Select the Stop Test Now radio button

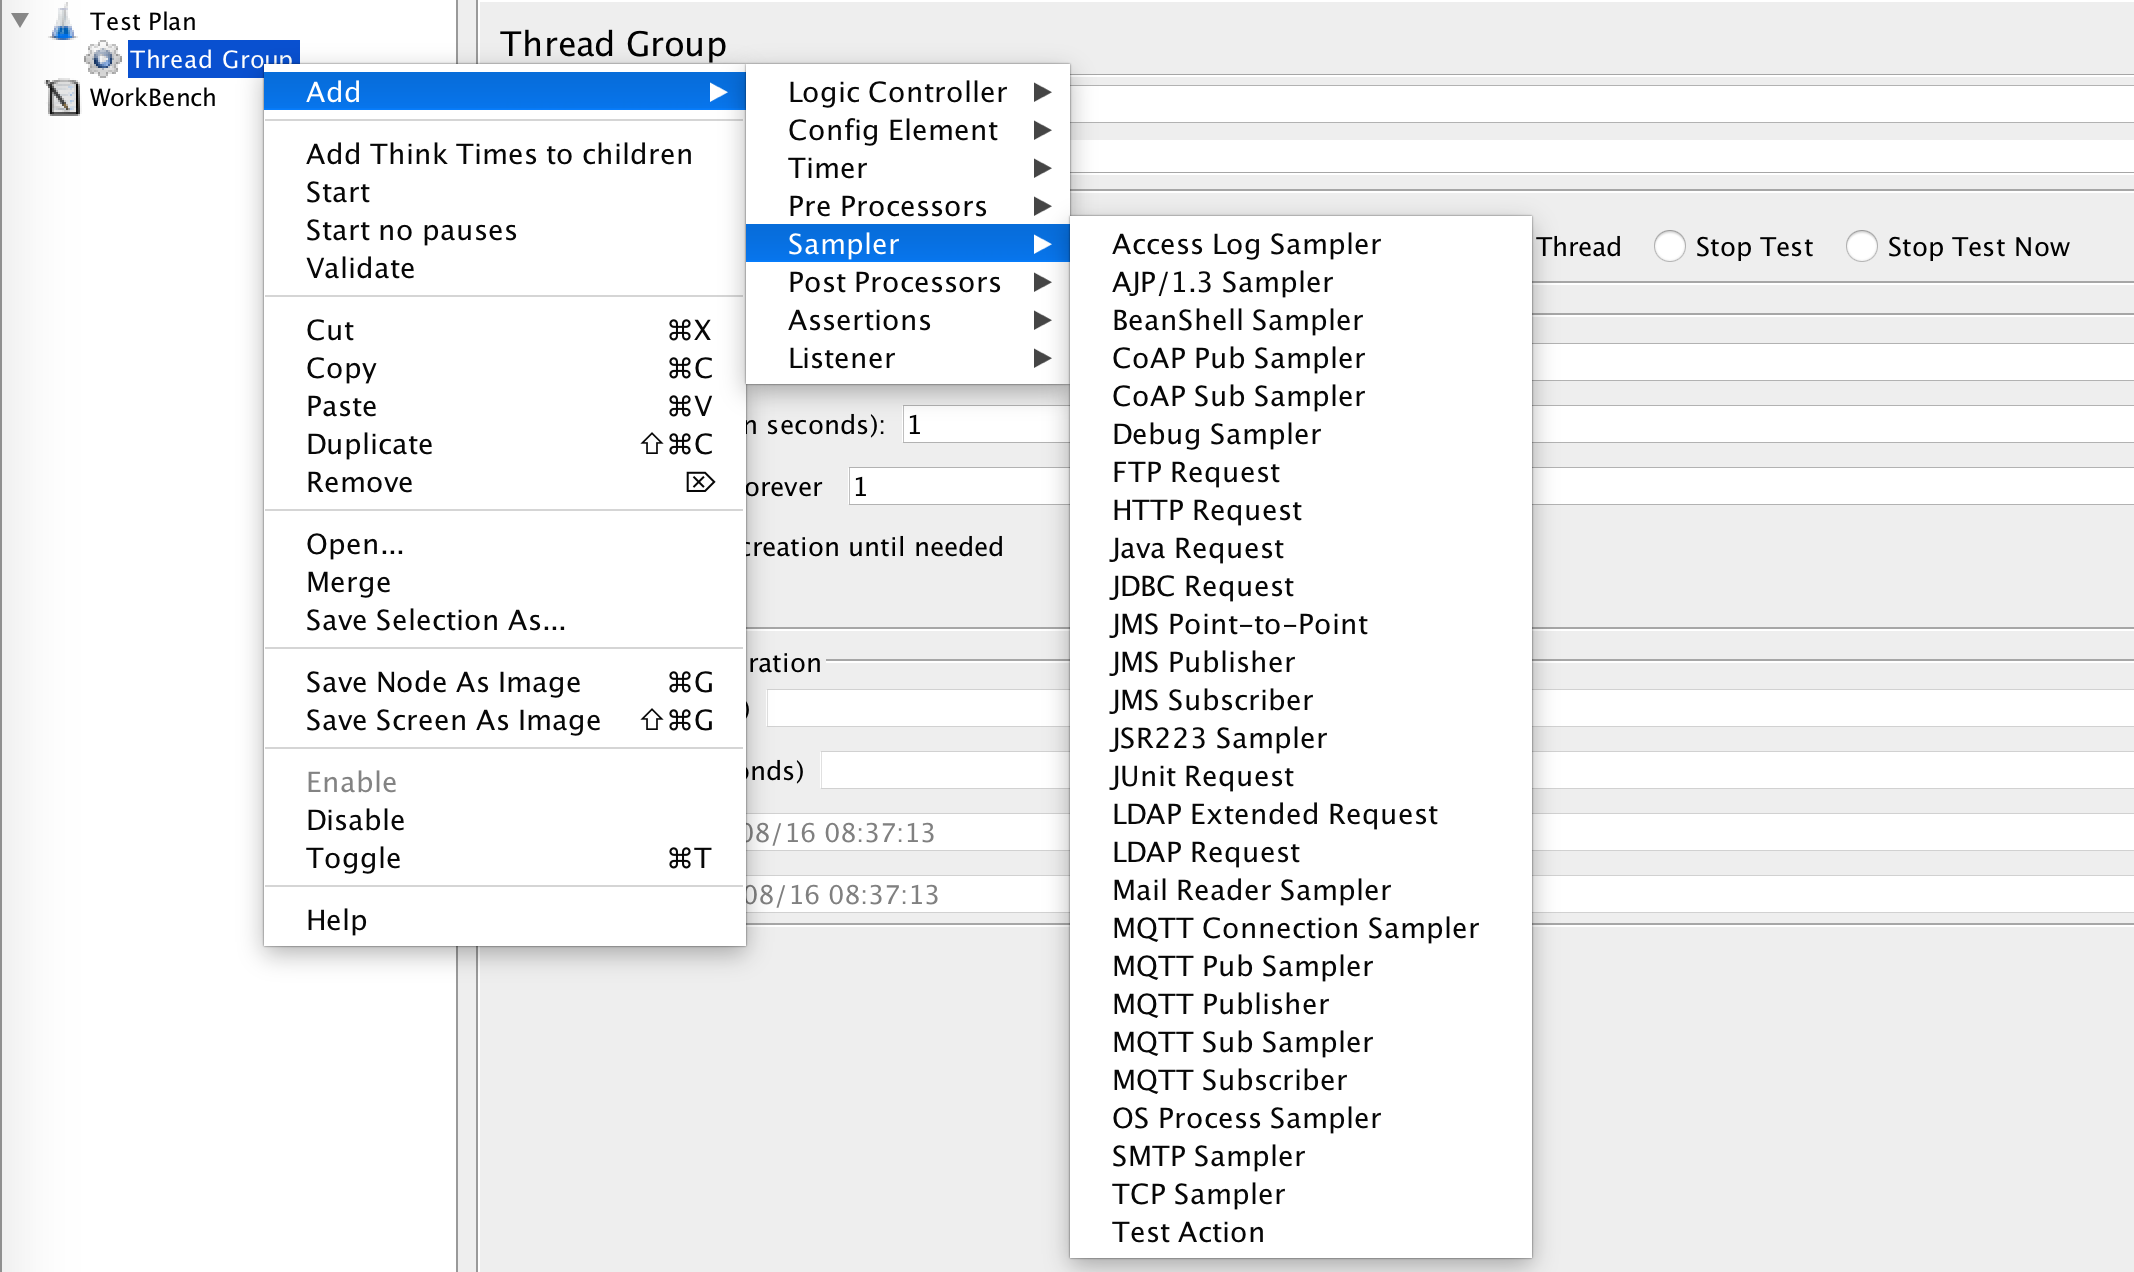1861,246
